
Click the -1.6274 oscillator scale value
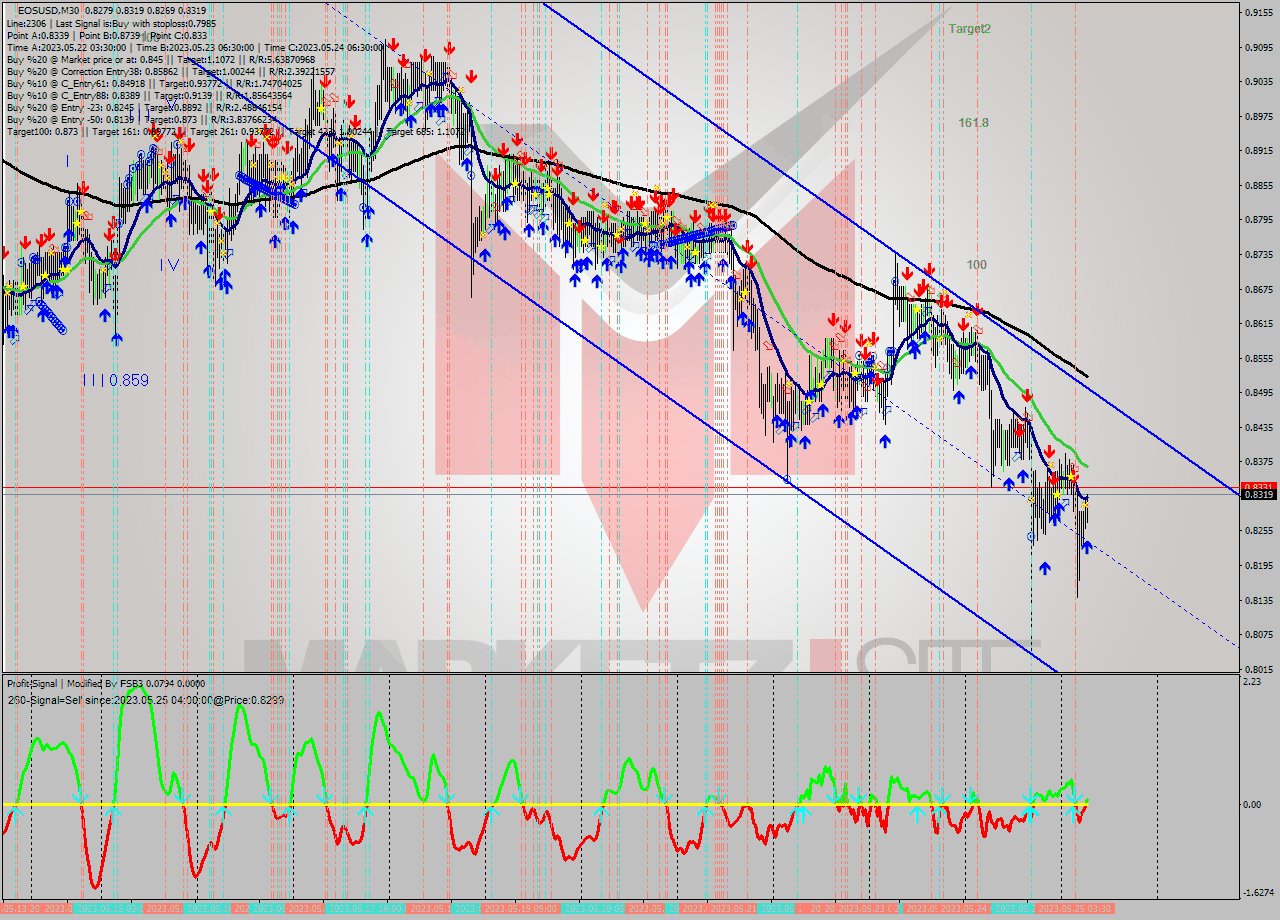pyautogui.click(x=1258, y=892)
